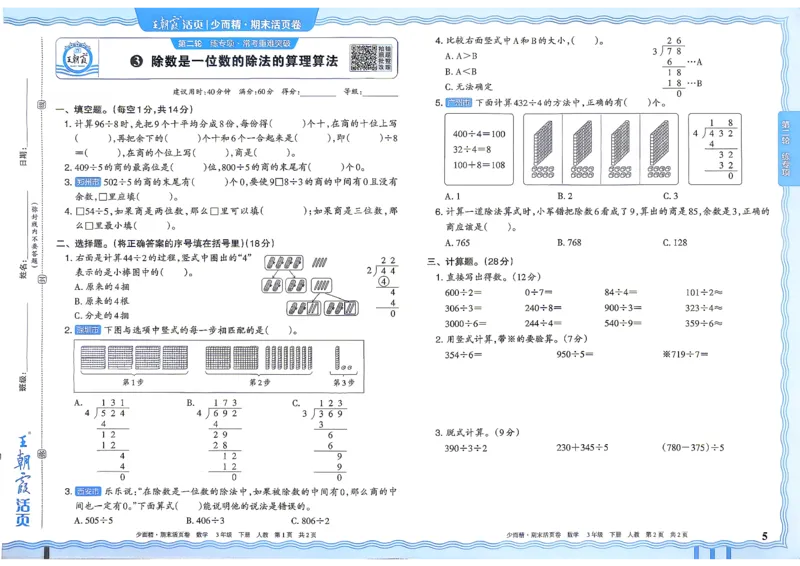
Task: Select option B. 768
Action: point(569,242)
